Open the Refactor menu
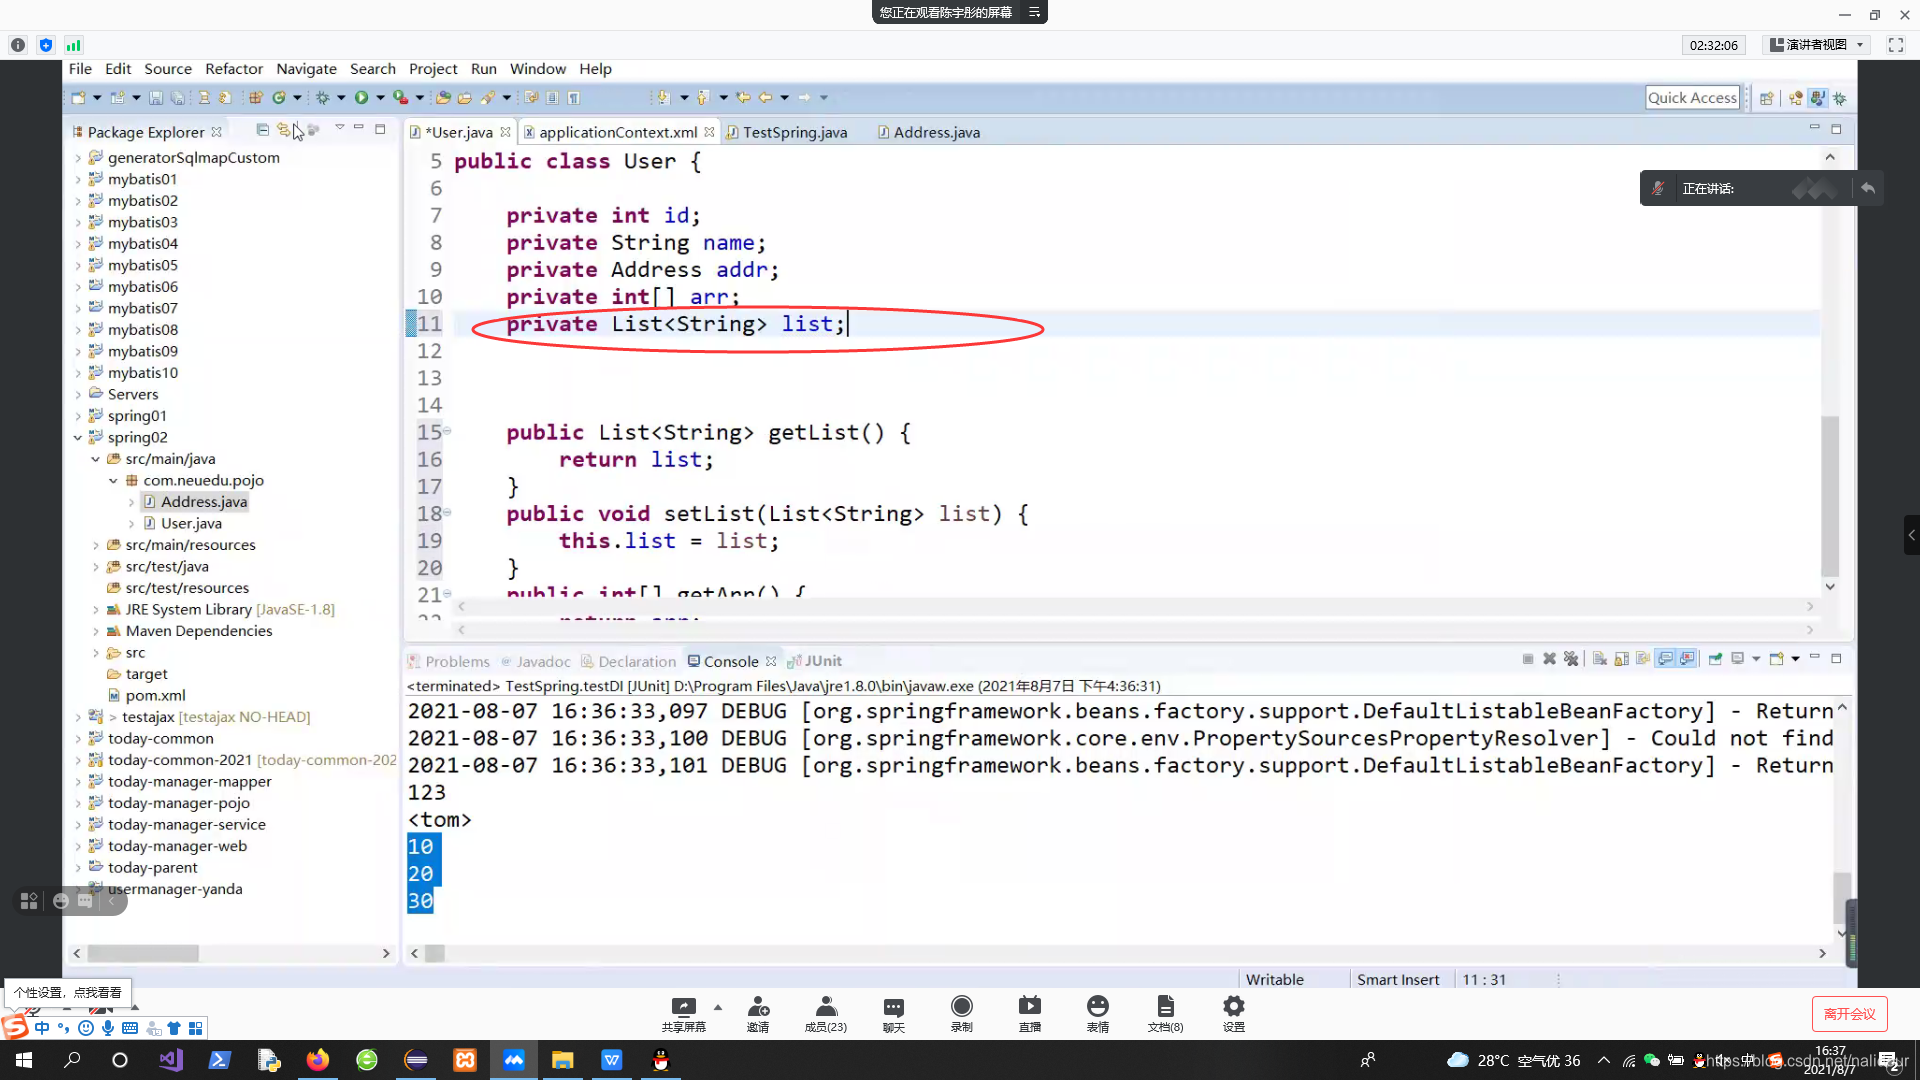 (233, 69)
